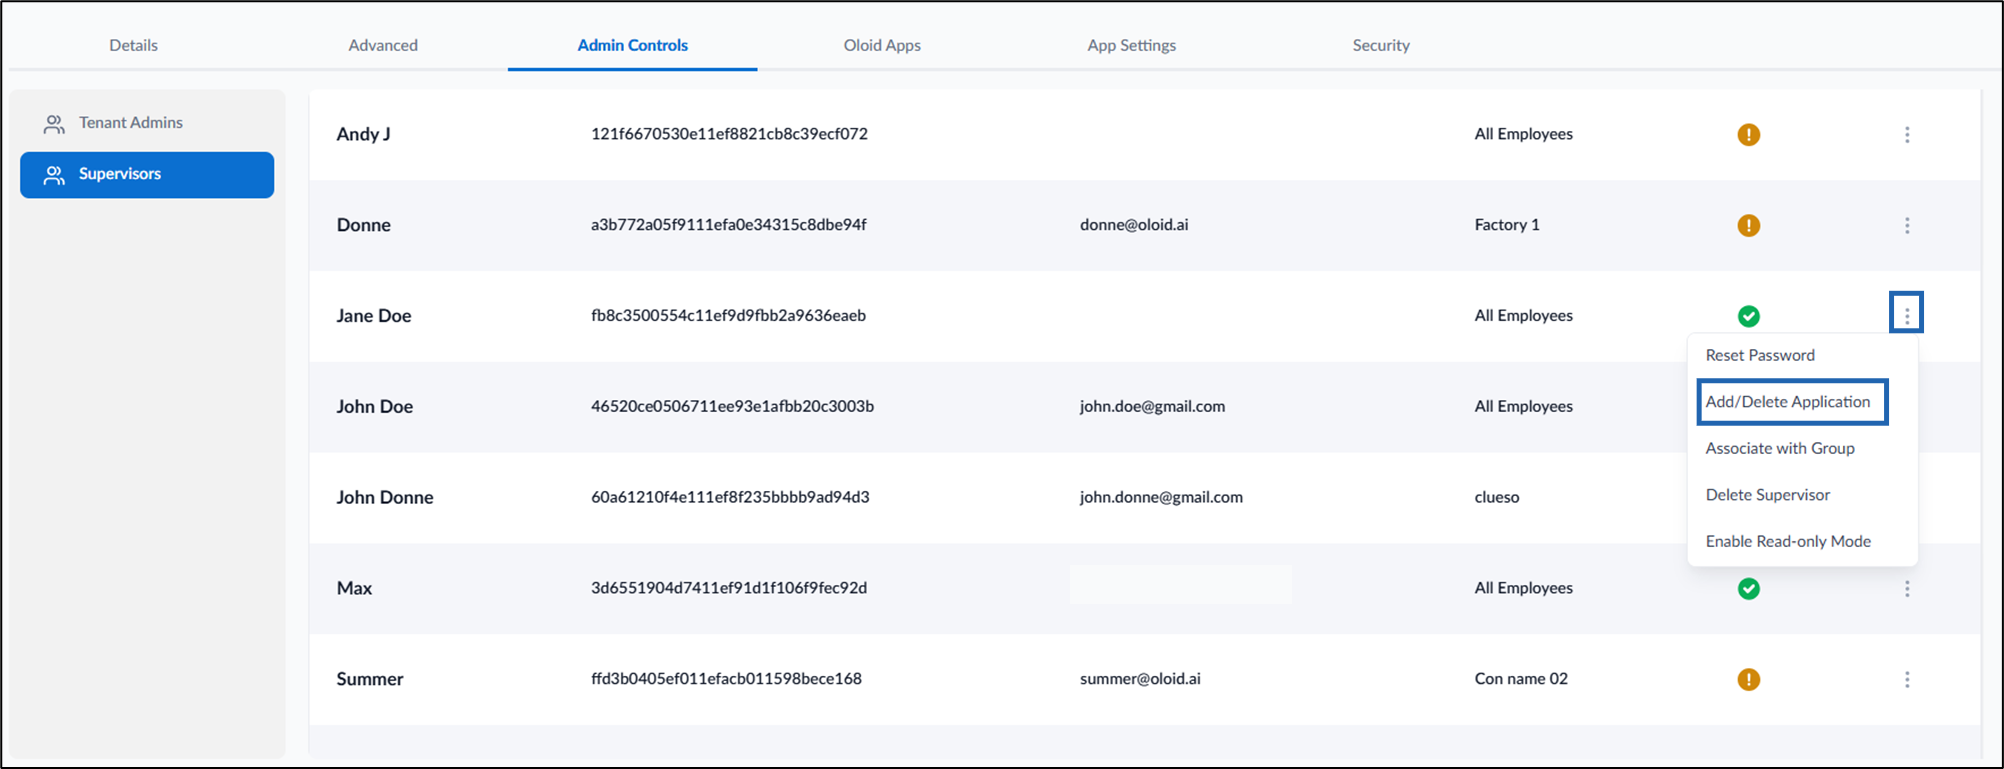This screenshot has height=769, width=2004.
Task: Click All Employees in Jane Doe row
Action: point(1523,316)
